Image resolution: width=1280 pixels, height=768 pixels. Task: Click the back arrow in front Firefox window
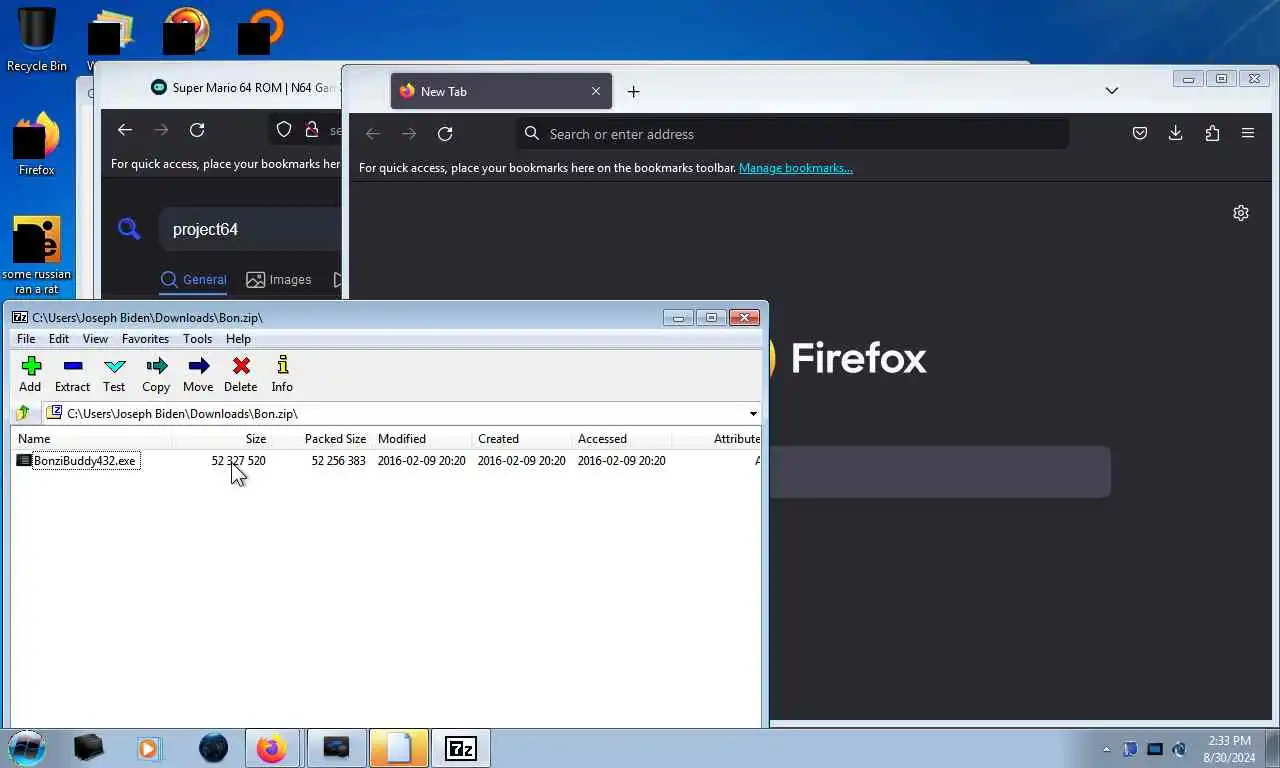[373, 134]
